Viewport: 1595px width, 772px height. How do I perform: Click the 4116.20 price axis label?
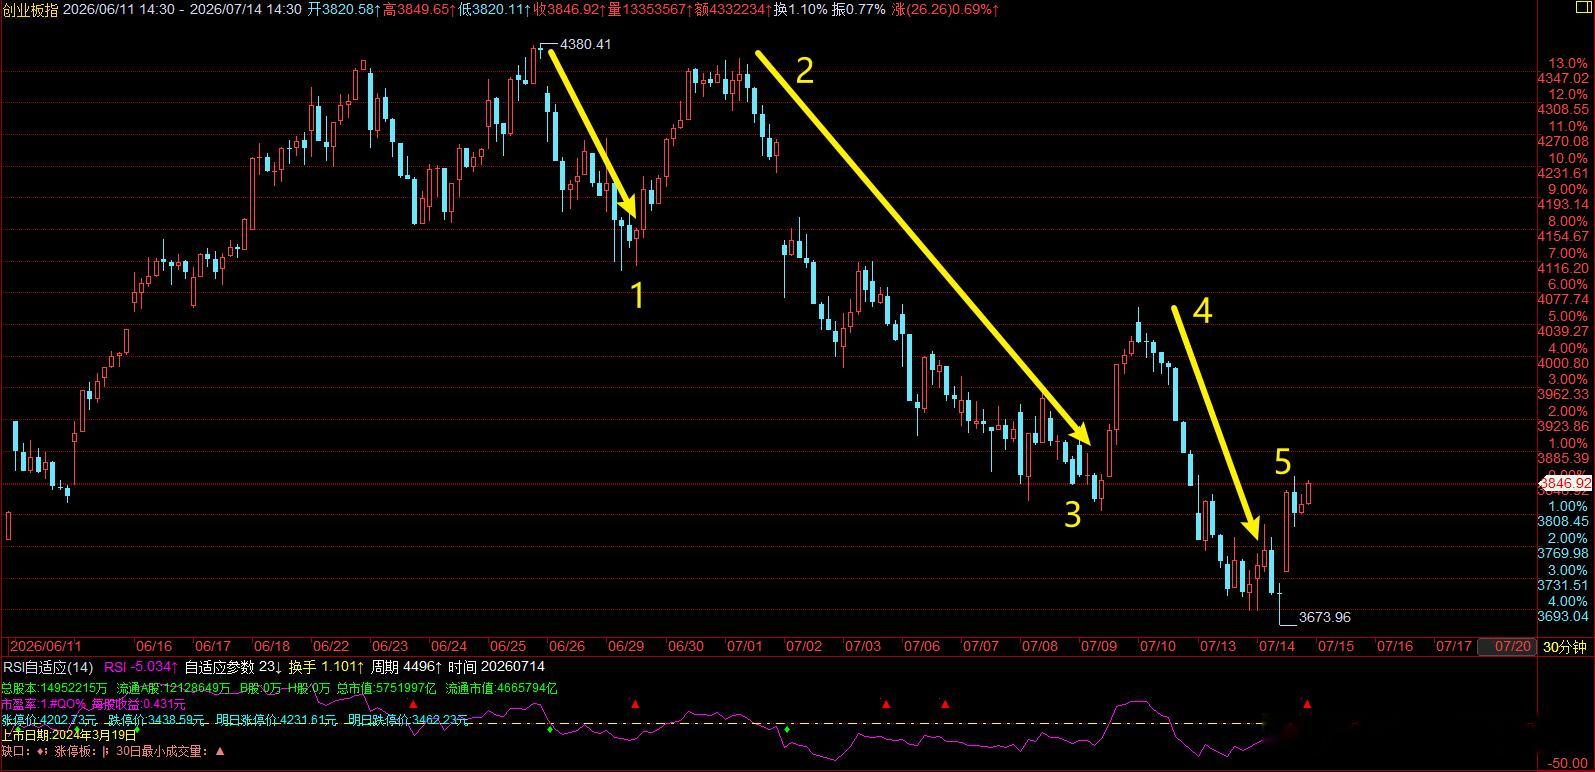(x=1563, y=268)
